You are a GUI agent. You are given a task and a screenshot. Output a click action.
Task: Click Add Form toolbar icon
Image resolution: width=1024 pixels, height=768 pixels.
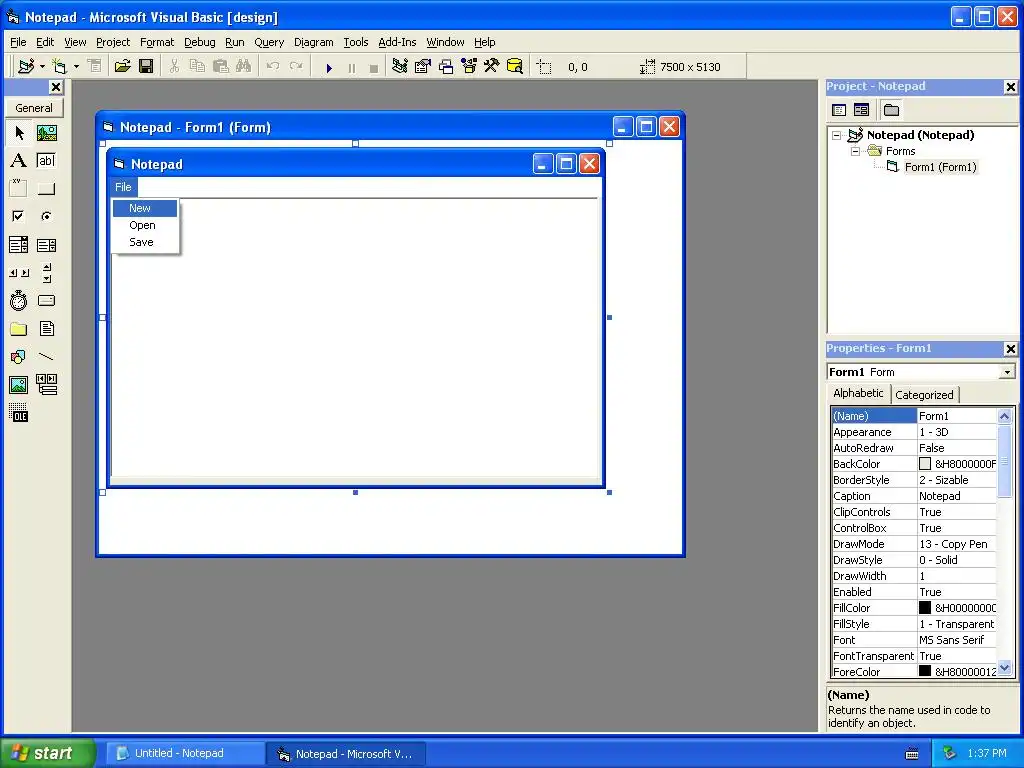[x=59, y=66]
